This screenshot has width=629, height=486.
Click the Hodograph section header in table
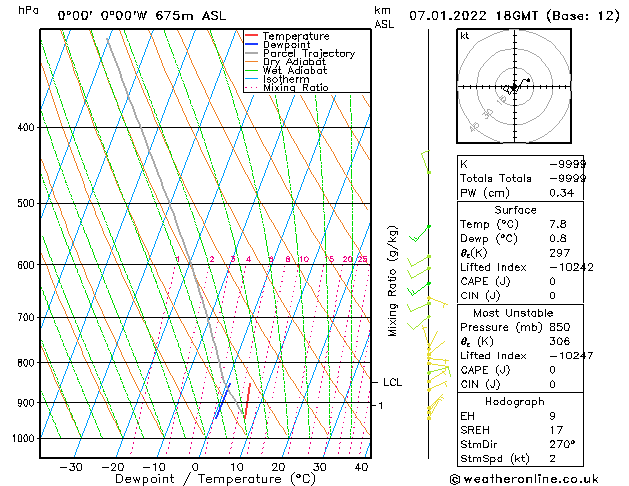[515, 400]
